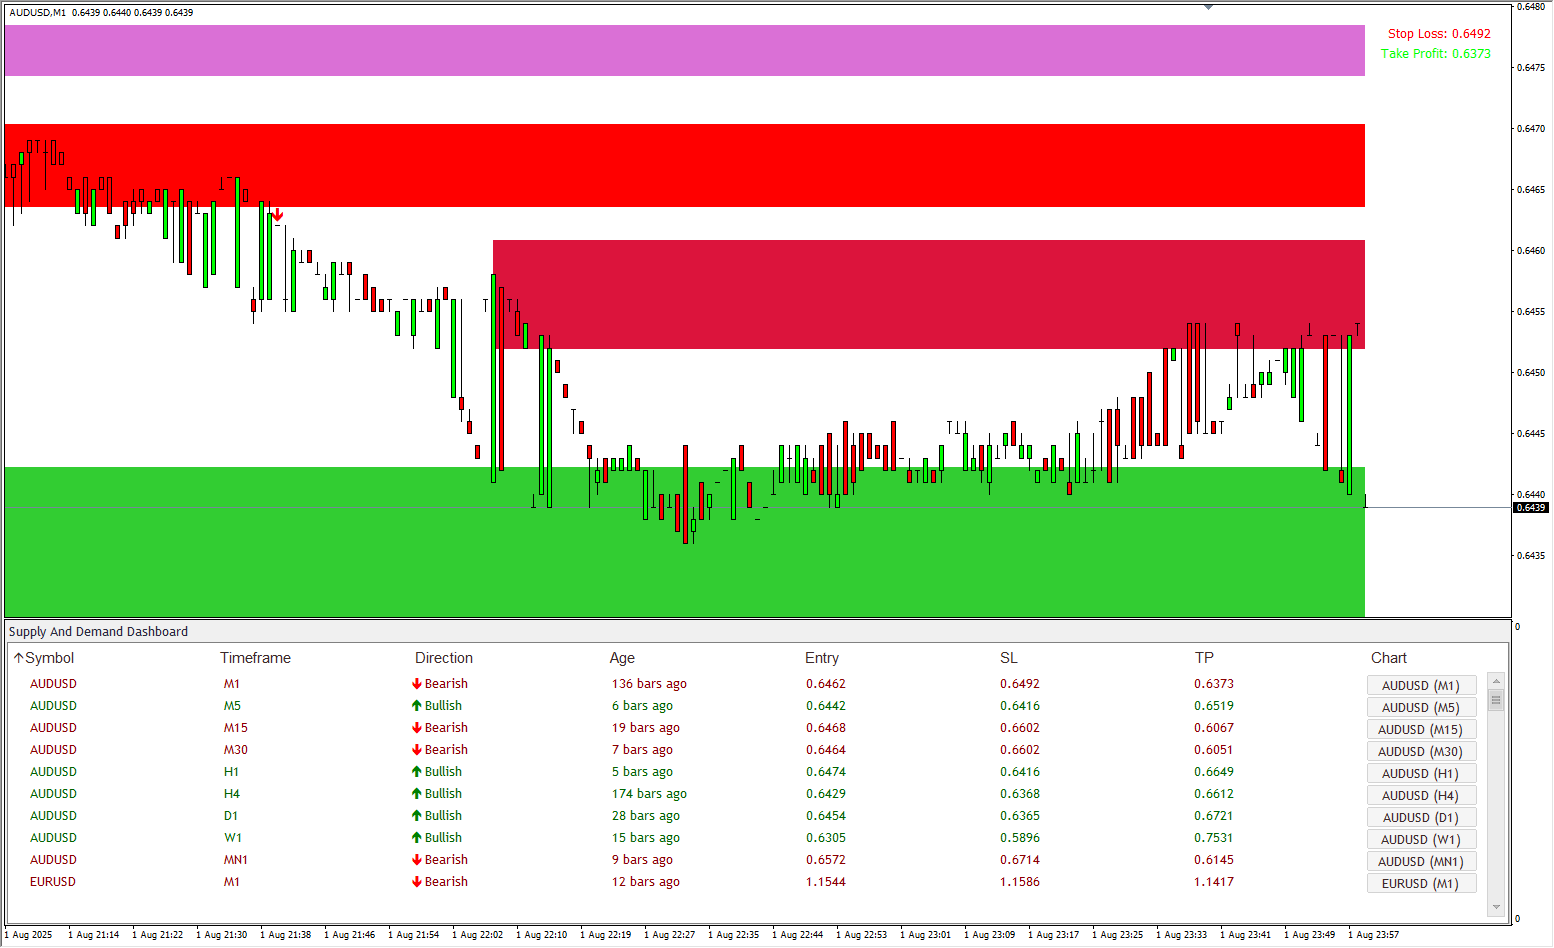The image size is (1554, 948).
Task: Click the bearish arrow in the EURUSD M1 row
Action: click(417, 882)
